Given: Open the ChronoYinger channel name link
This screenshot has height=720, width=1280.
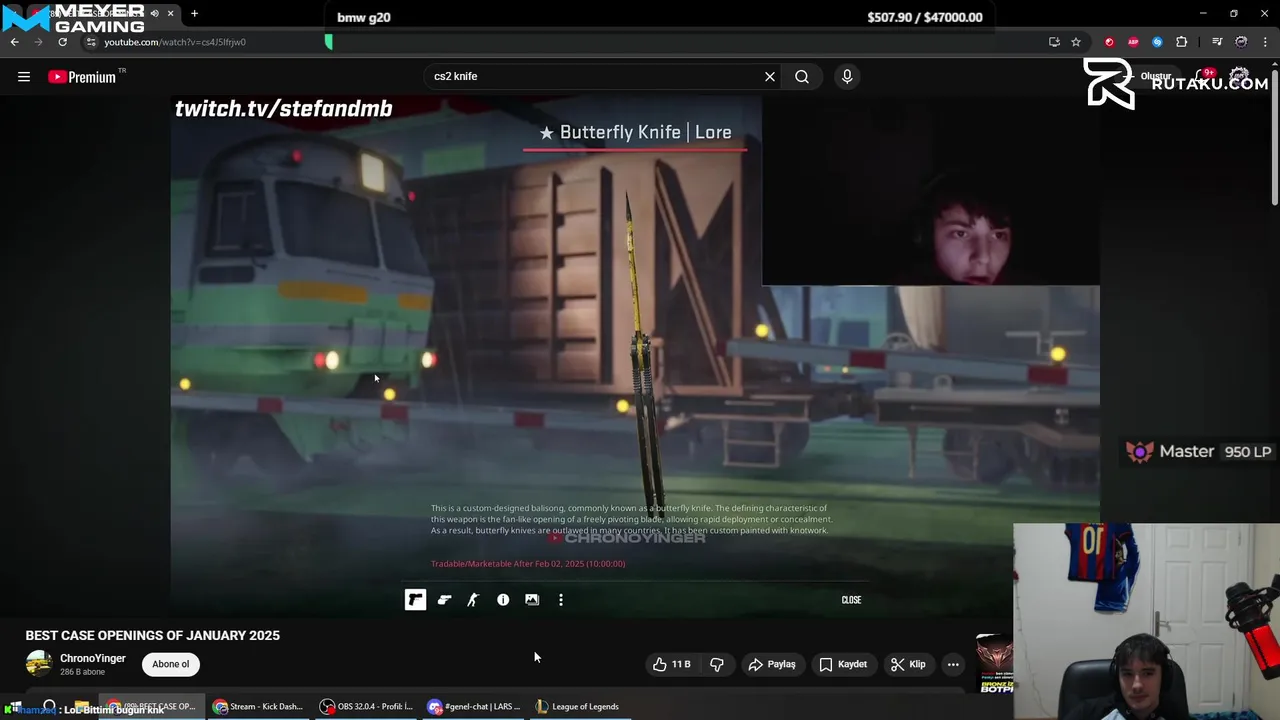Looking at the screenshot, I should [x=93, y=658].
